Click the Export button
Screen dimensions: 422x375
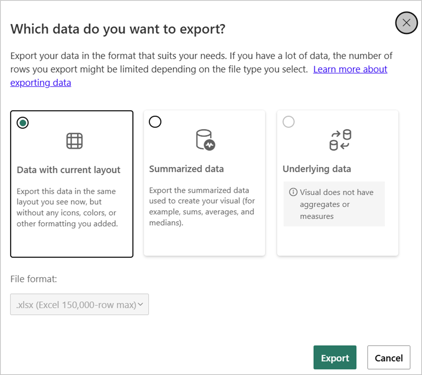pyautogui.click(x=335, y=358)
